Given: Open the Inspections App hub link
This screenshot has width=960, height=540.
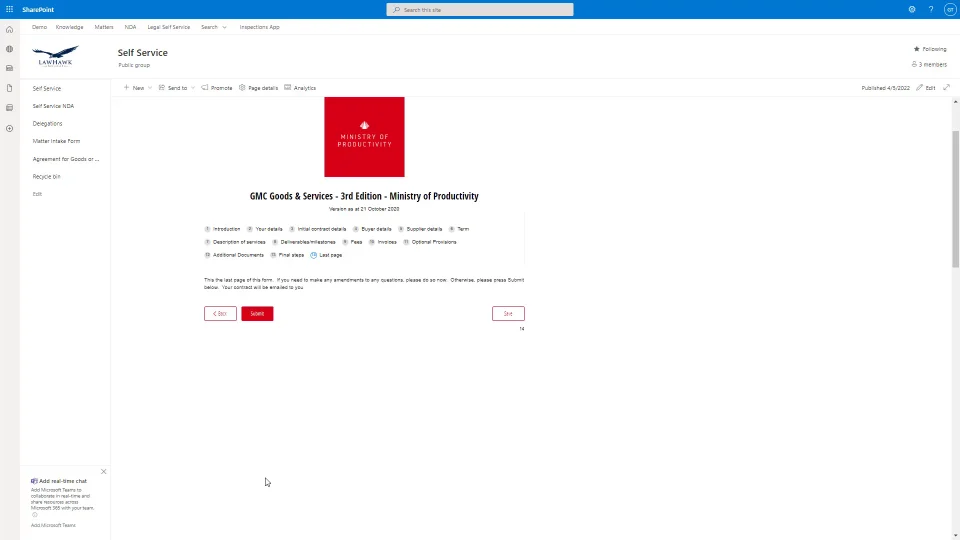Looking at the screenshot, I should [260, 27].
